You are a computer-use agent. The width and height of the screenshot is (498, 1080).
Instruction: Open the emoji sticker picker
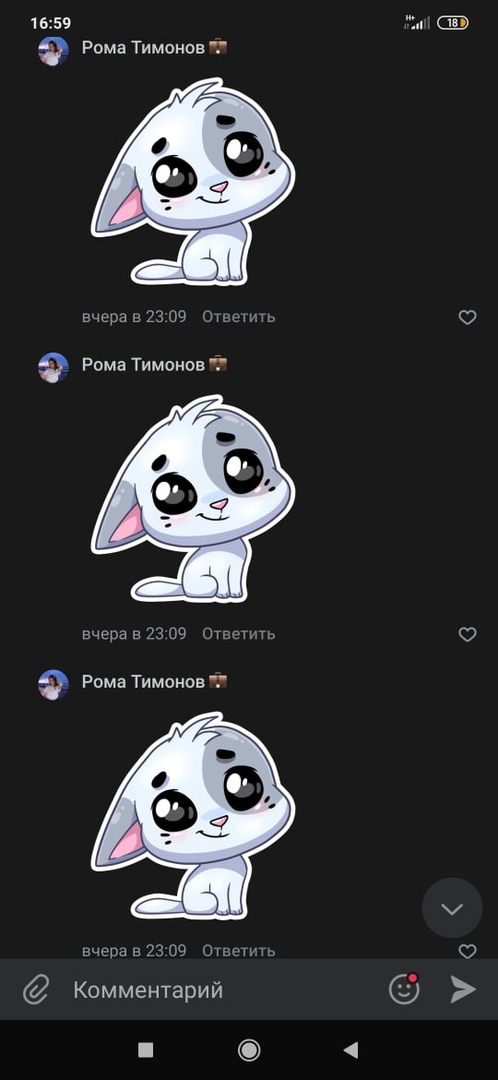[x=404, y=989]
